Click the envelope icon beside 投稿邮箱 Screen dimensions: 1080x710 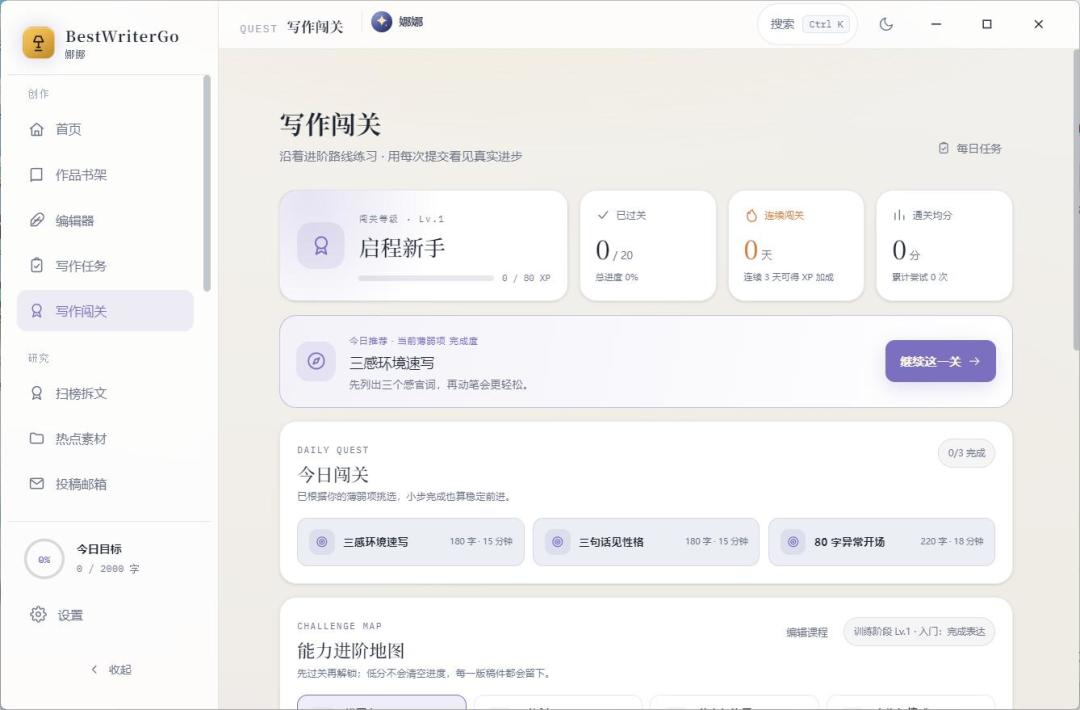(37, 484)
